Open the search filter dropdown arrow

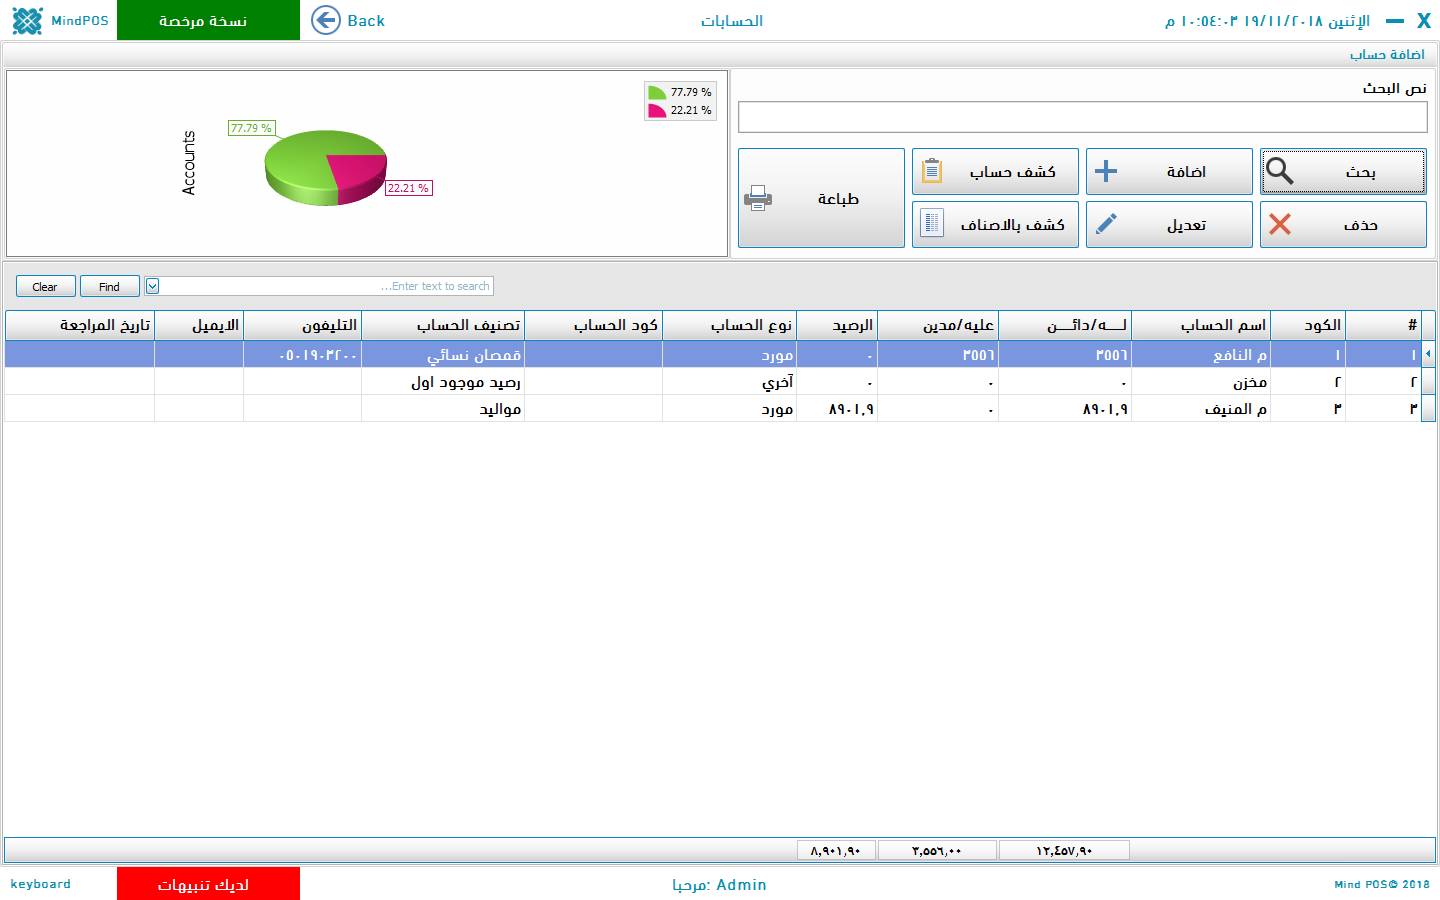(152, 287)
